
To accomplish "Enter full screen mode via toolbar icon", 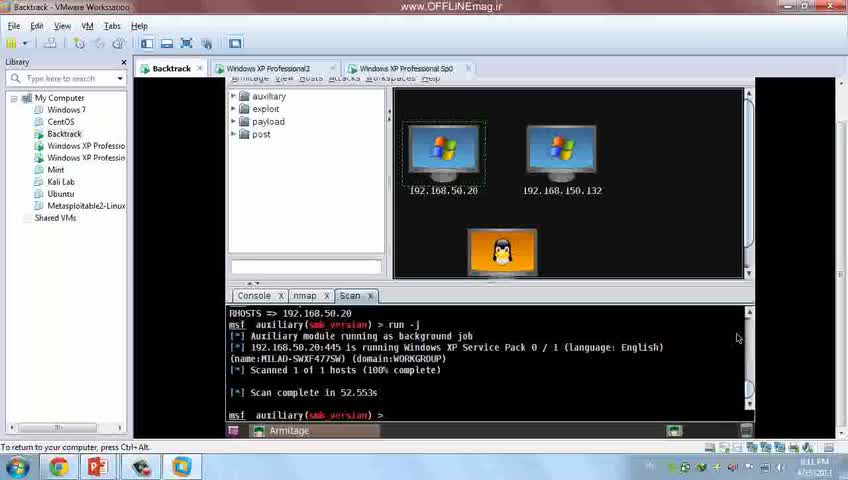I will coord(187,43).
